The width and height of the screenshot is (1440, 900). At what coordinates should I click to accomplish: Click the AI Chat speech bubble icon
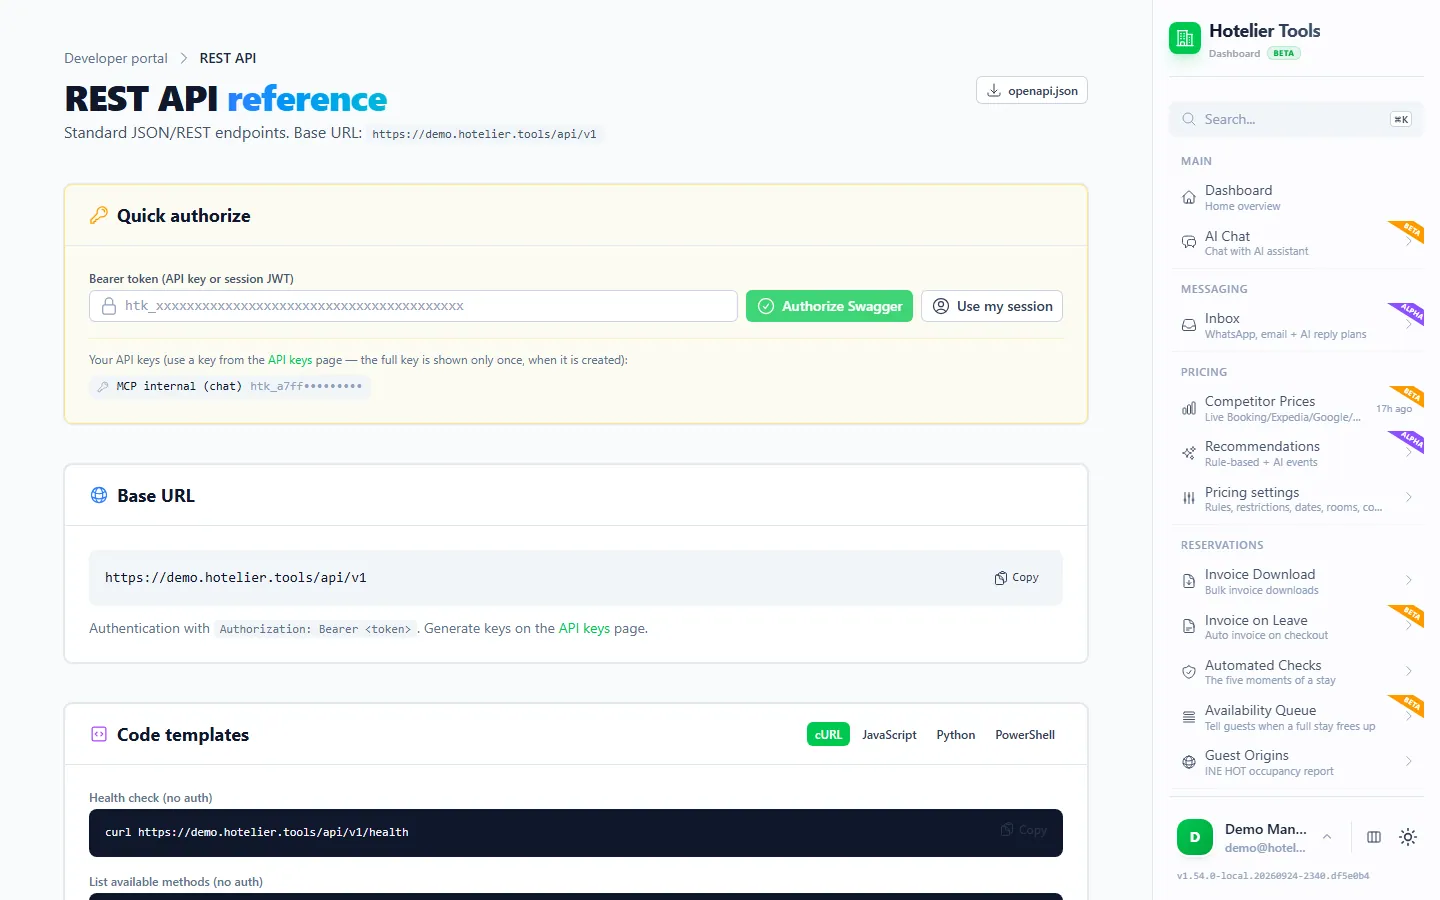click(x=1189, y=243)
